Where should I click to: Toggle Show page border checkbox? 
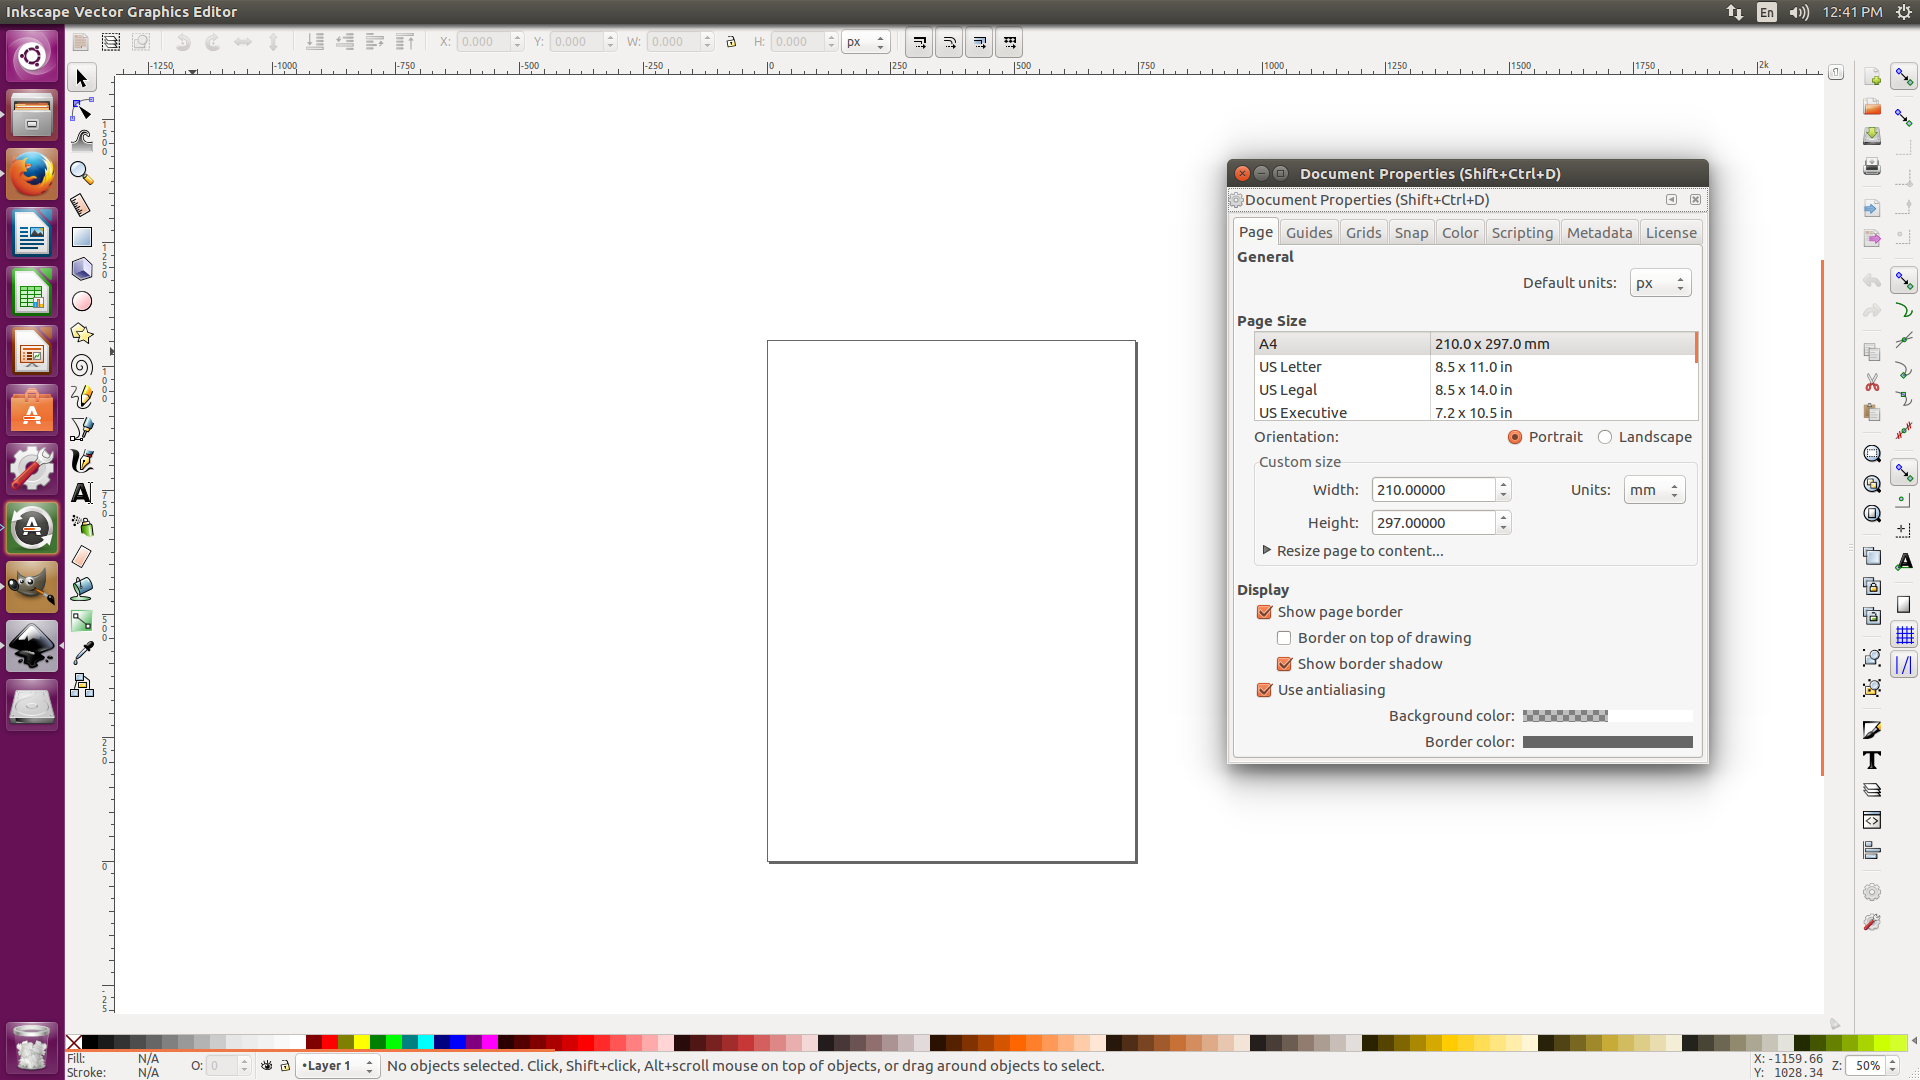(x=1263, y=612)
